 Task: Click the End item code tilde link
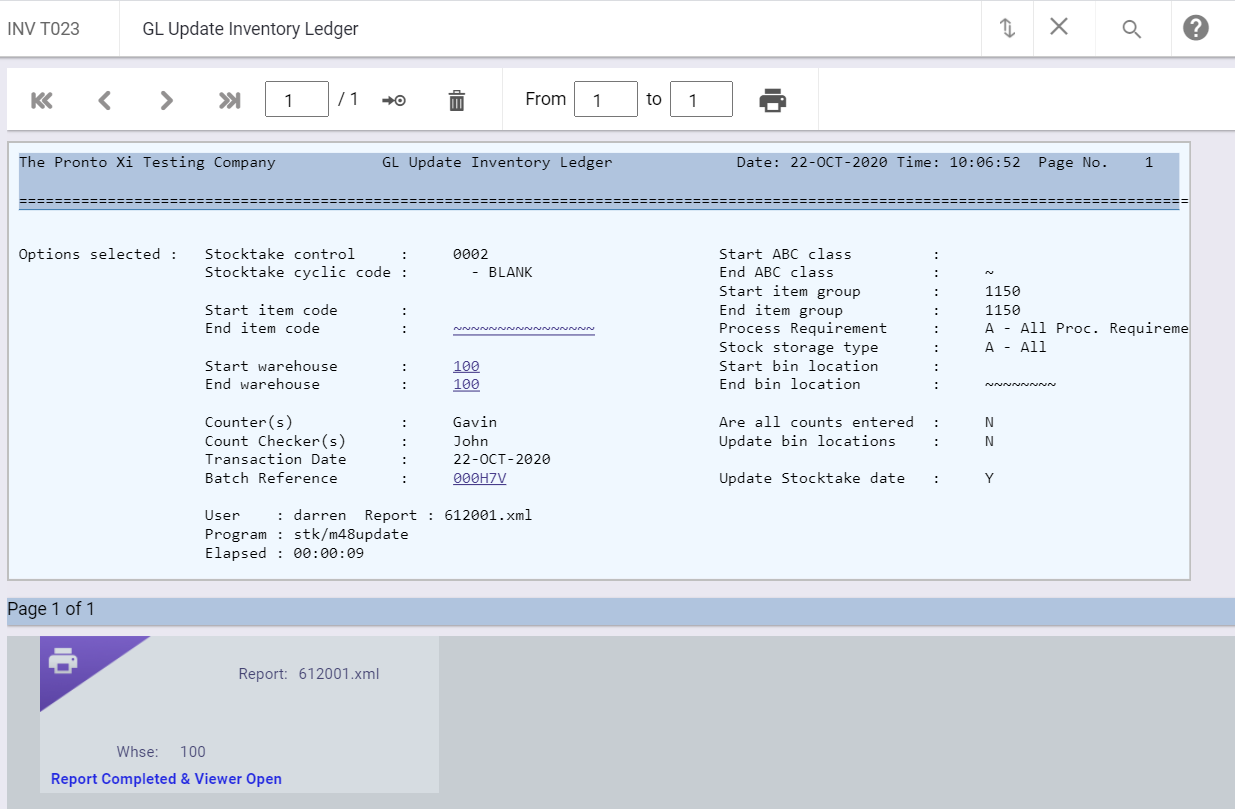(524, 328)
